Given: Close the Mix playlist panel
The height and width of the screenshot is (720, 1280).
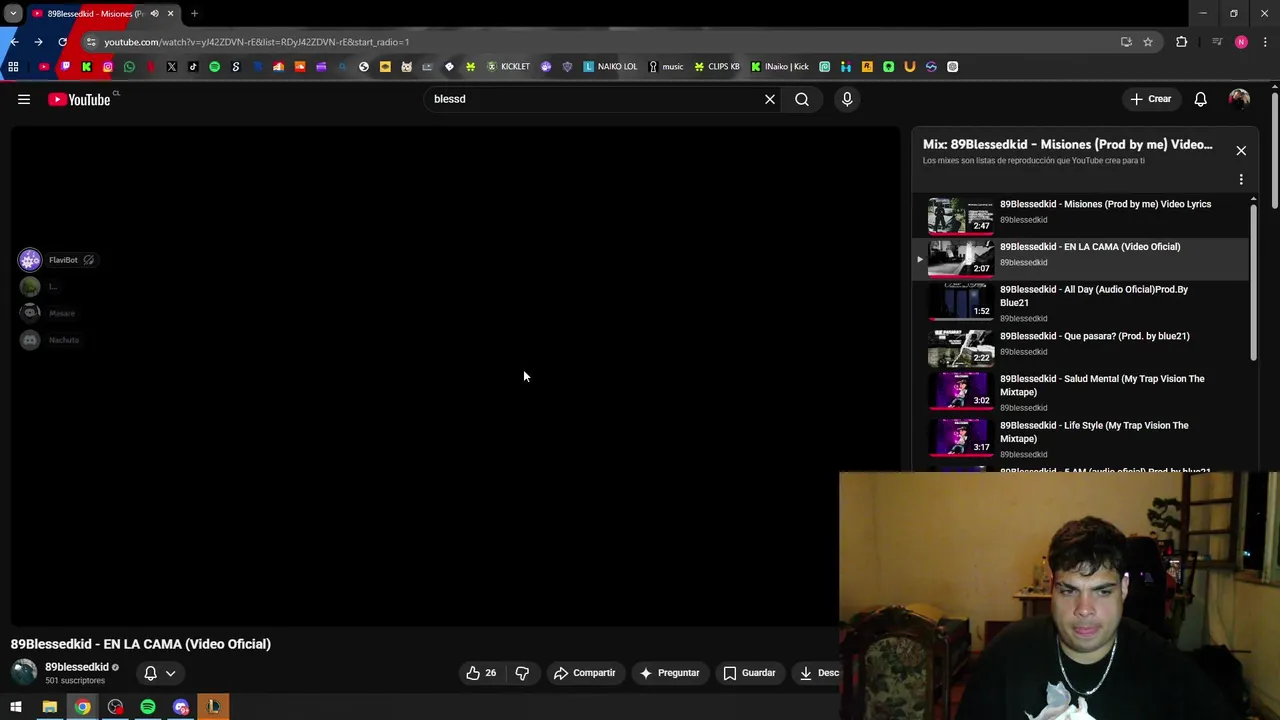Looking at the screenshot, I should pyautogui.click(x=1241, y=150).
